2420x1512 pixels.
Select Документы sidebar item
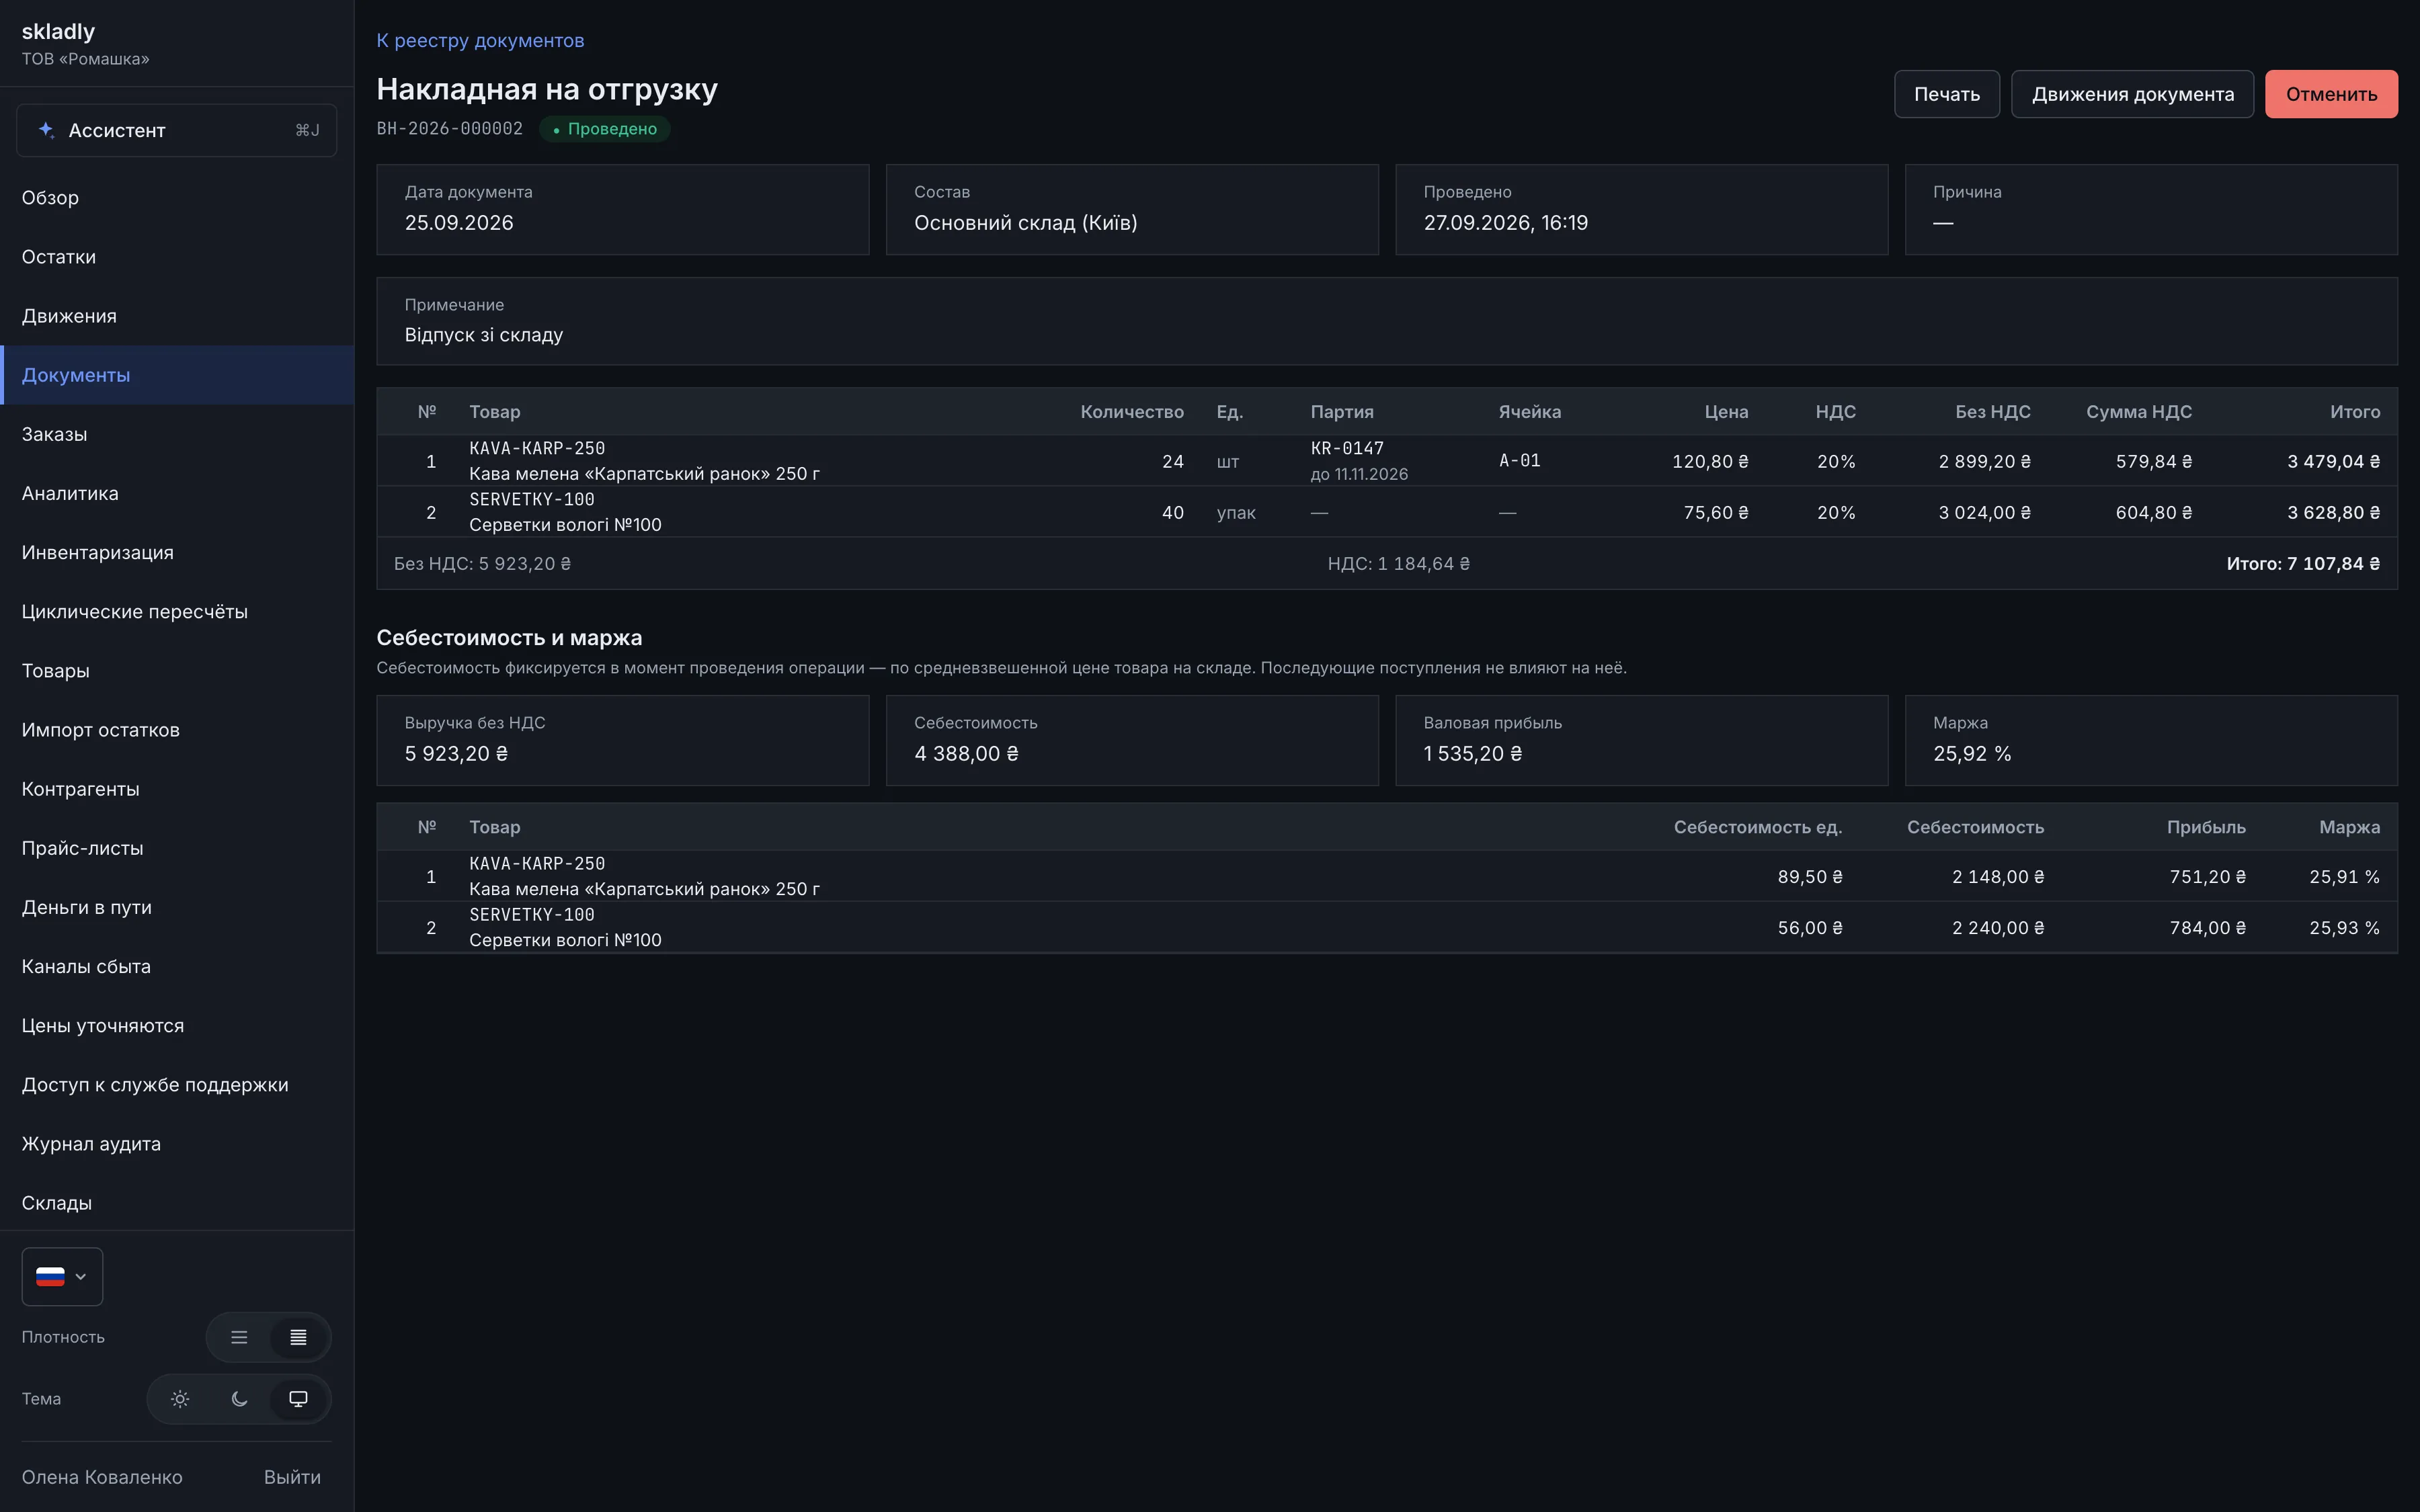pyautogui.click(x=177, y=375)
